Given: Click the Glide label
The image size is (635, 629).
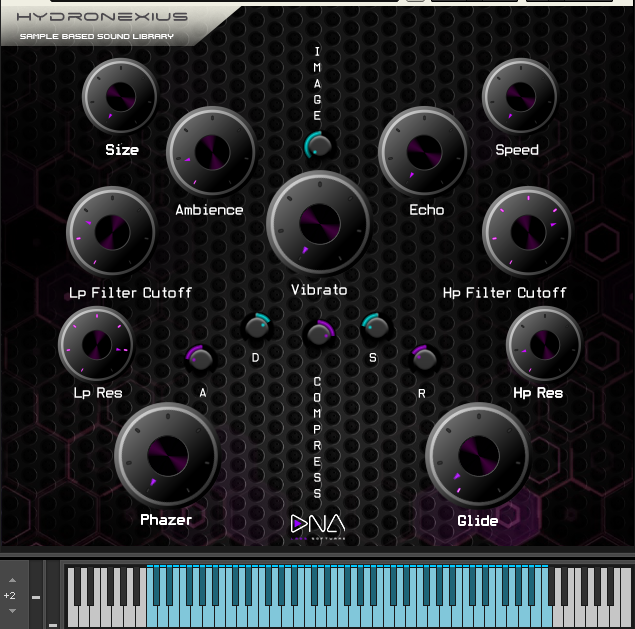Looking at the screenshot, I should pos(477,521).
